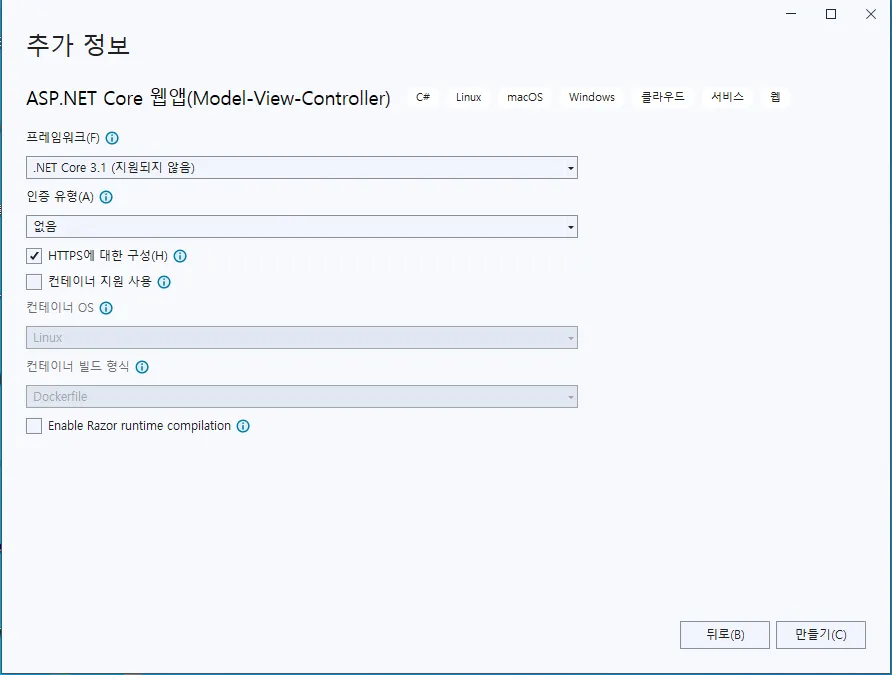
Task: Open the 컨테이너 OS Linux dropdown
Action: point(302,338)
